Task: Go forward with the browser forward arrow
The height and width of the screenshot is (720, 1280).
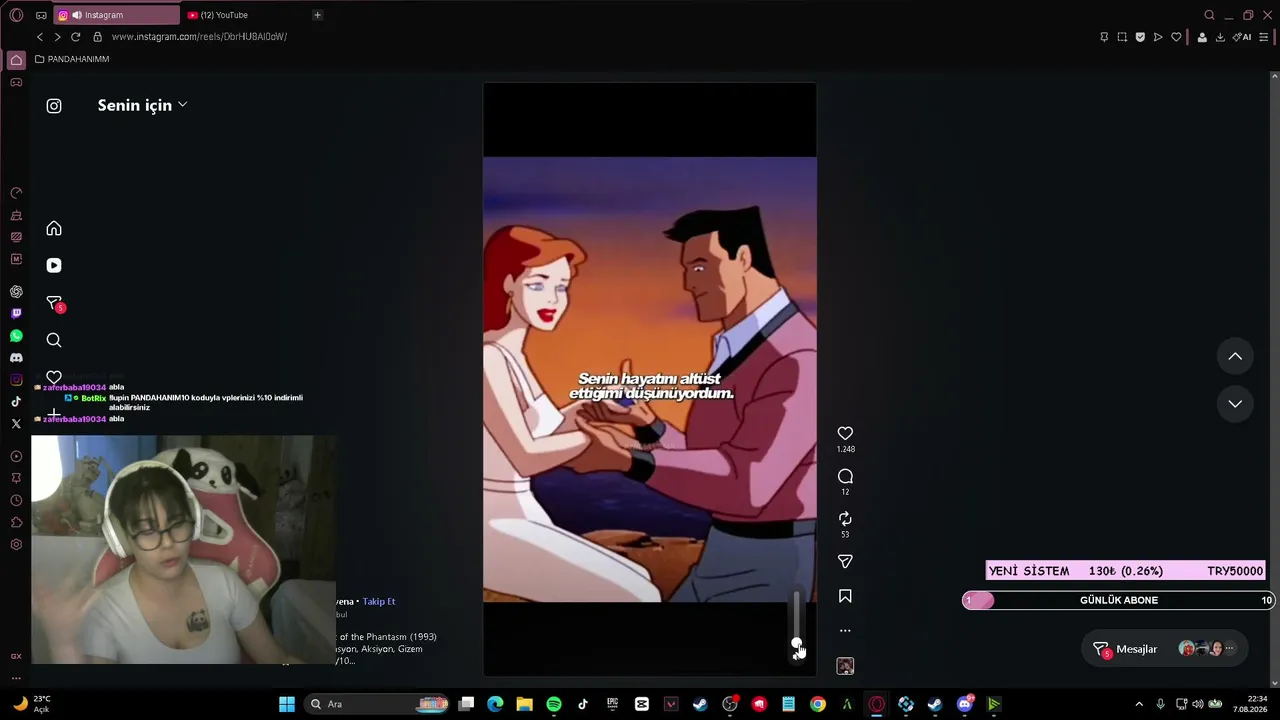Action: 57,37
